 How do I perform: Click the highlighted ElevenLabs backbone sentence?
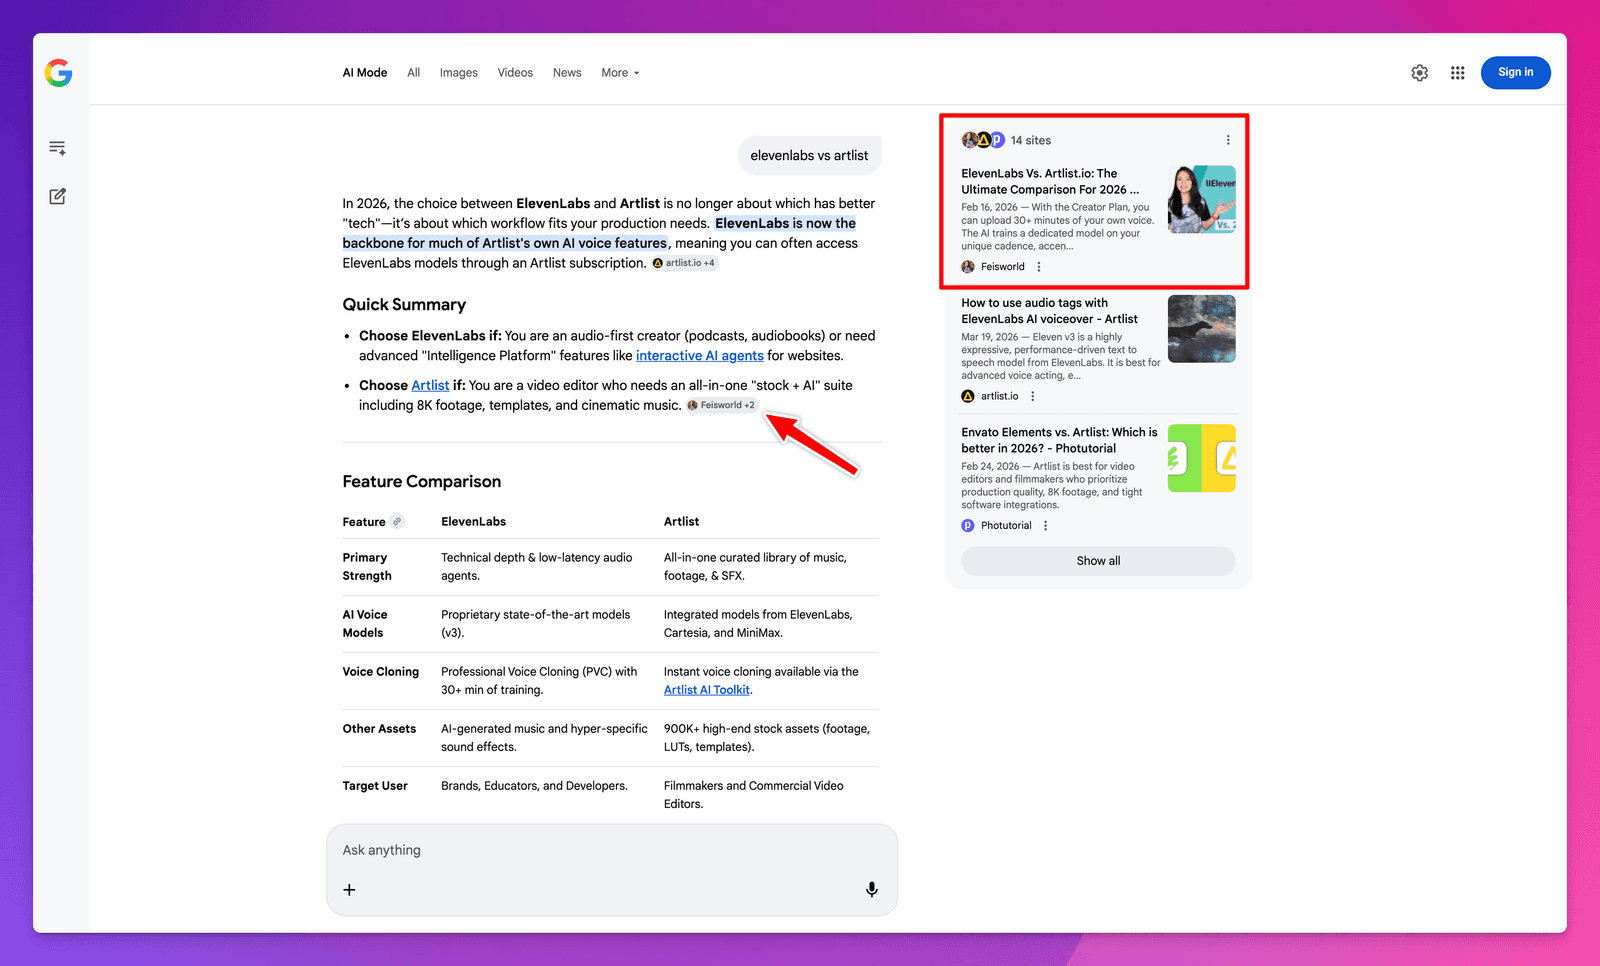(599, 233)
